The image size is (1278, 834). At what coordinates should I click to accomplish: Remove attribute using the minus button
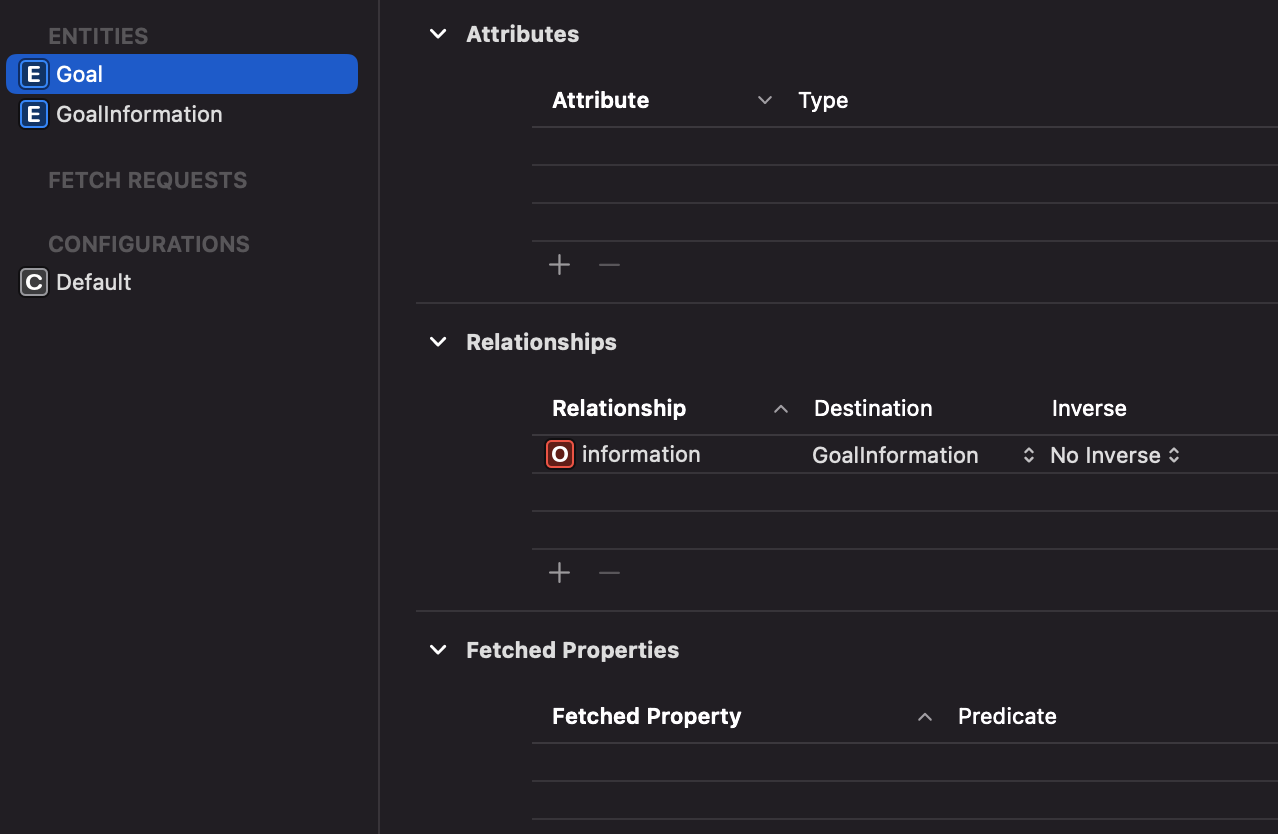click(609, 265)
